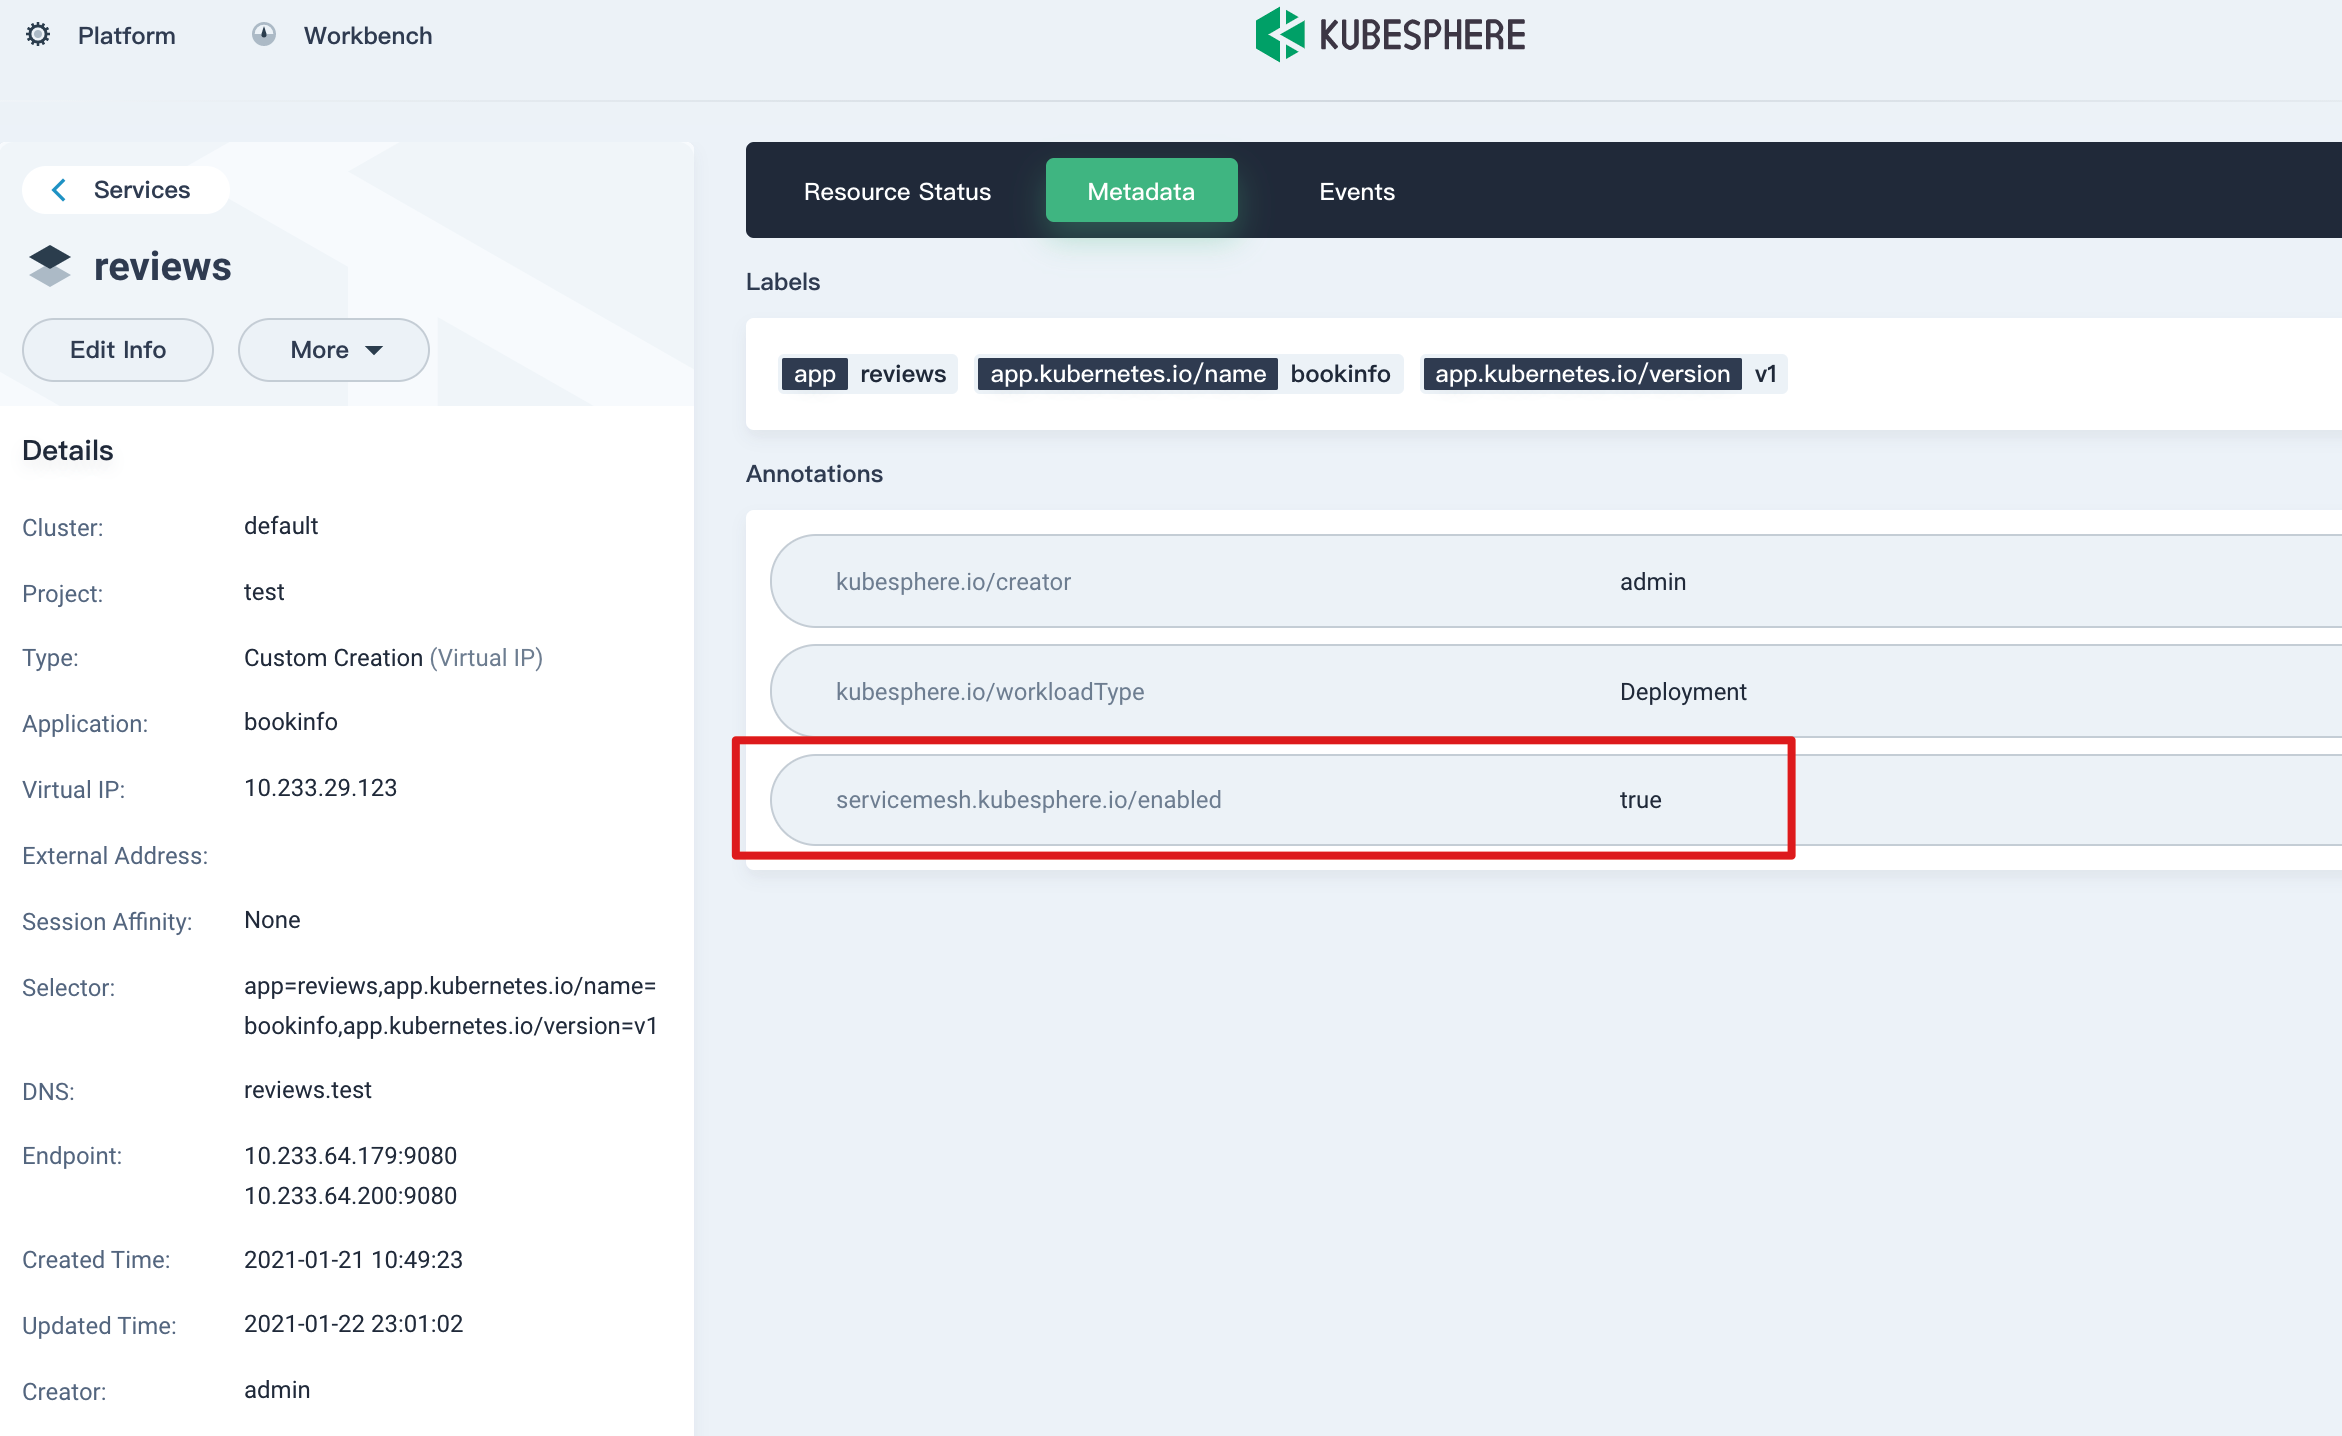Open the Workbench menu

pos(367,34)
